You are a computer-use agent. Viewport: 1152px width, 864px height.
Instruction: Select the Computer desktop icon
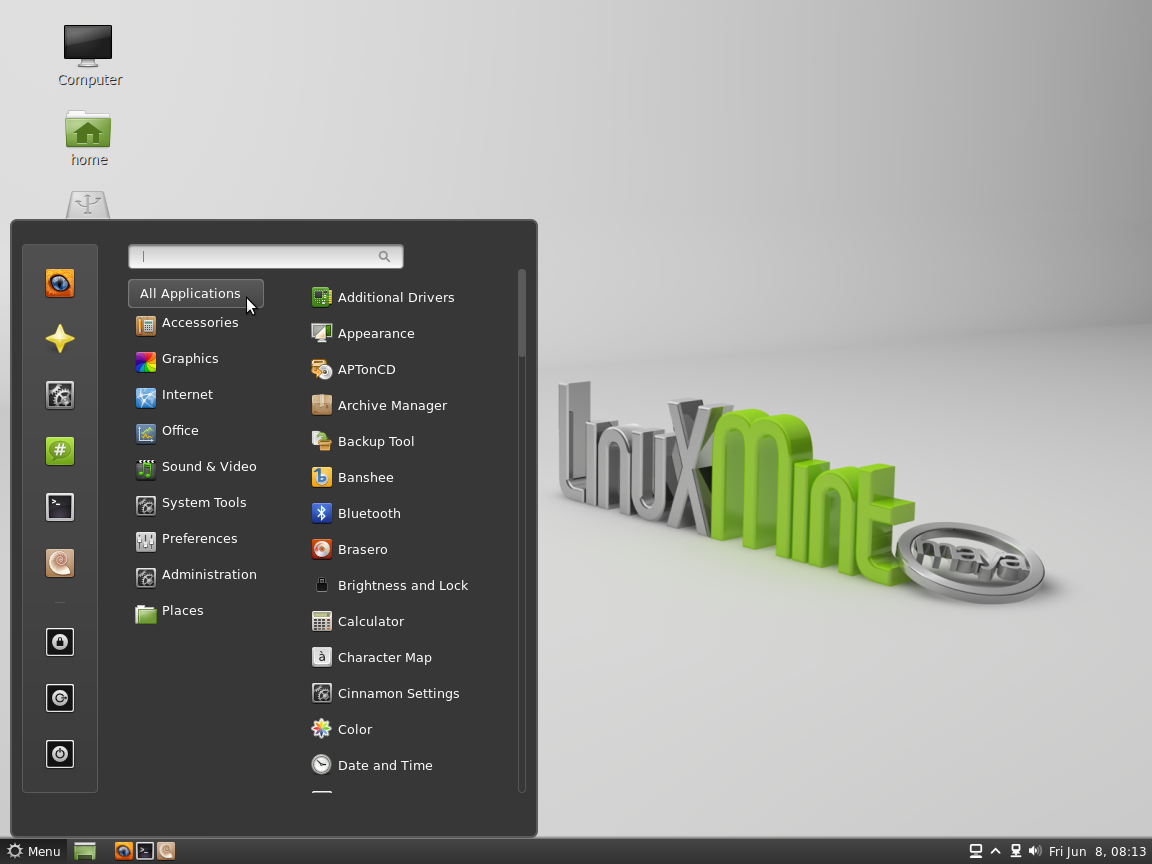[89, 56]
